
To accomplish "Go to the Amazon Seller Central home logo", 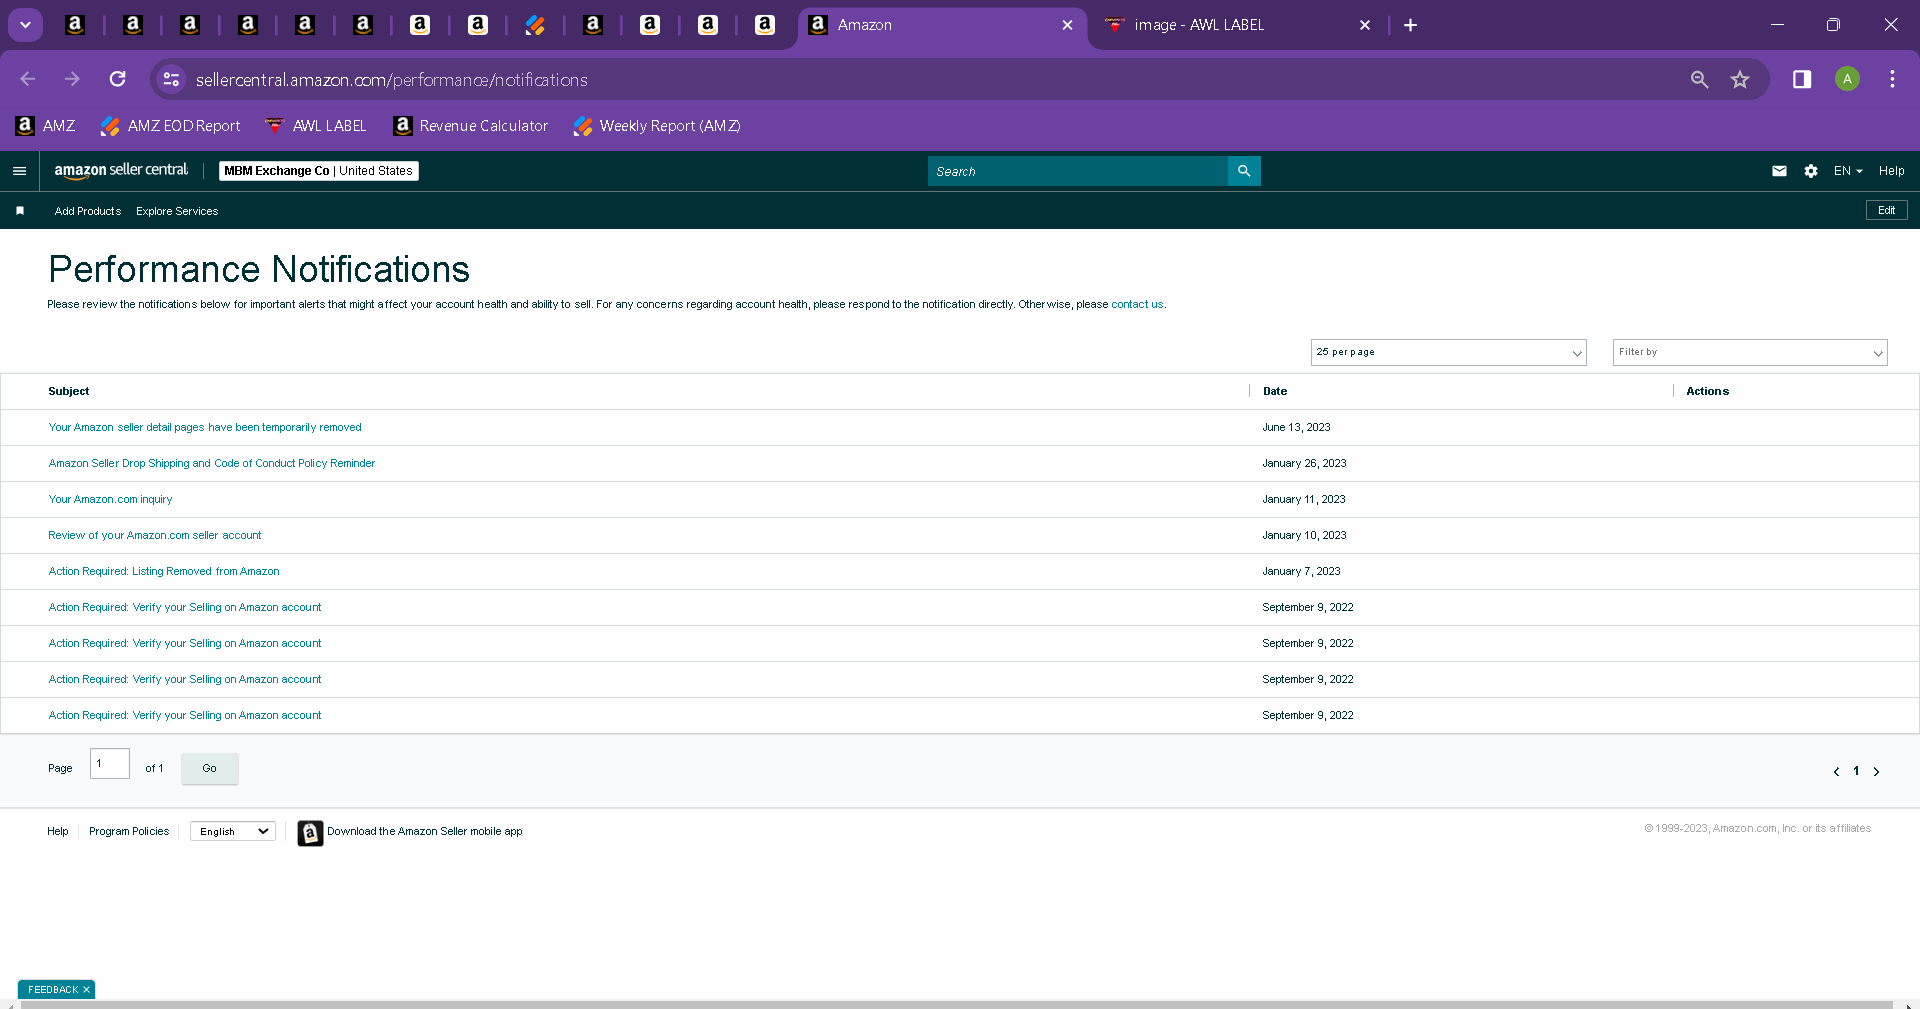I will (121, 171).
